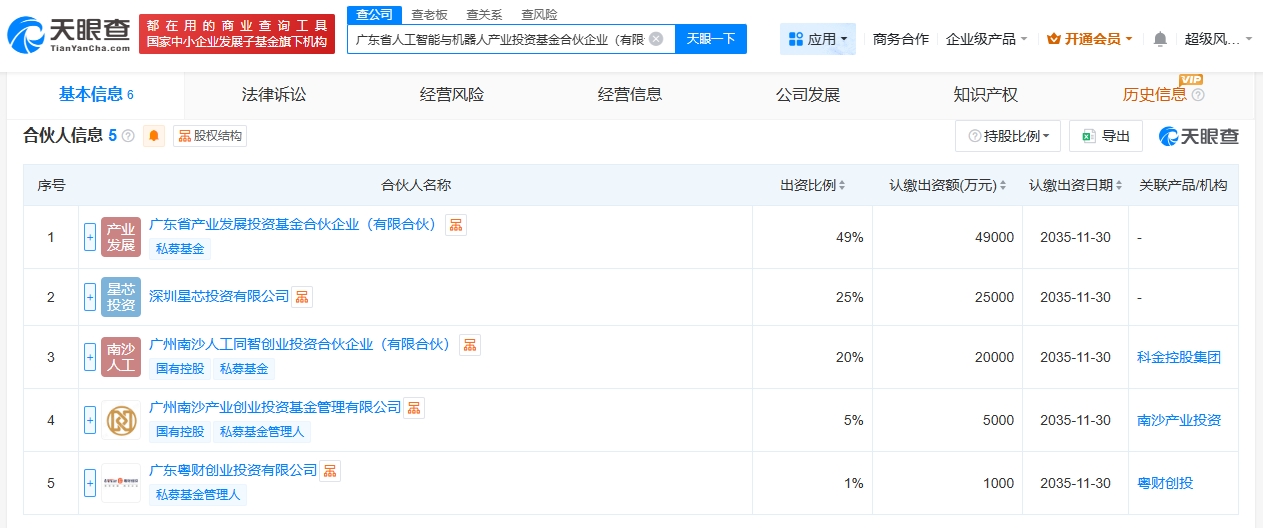The width and height of the screenshot is (1263, 528).
Task: Expand row 1 with the plus toggle
Action: (x=90, y=237)
